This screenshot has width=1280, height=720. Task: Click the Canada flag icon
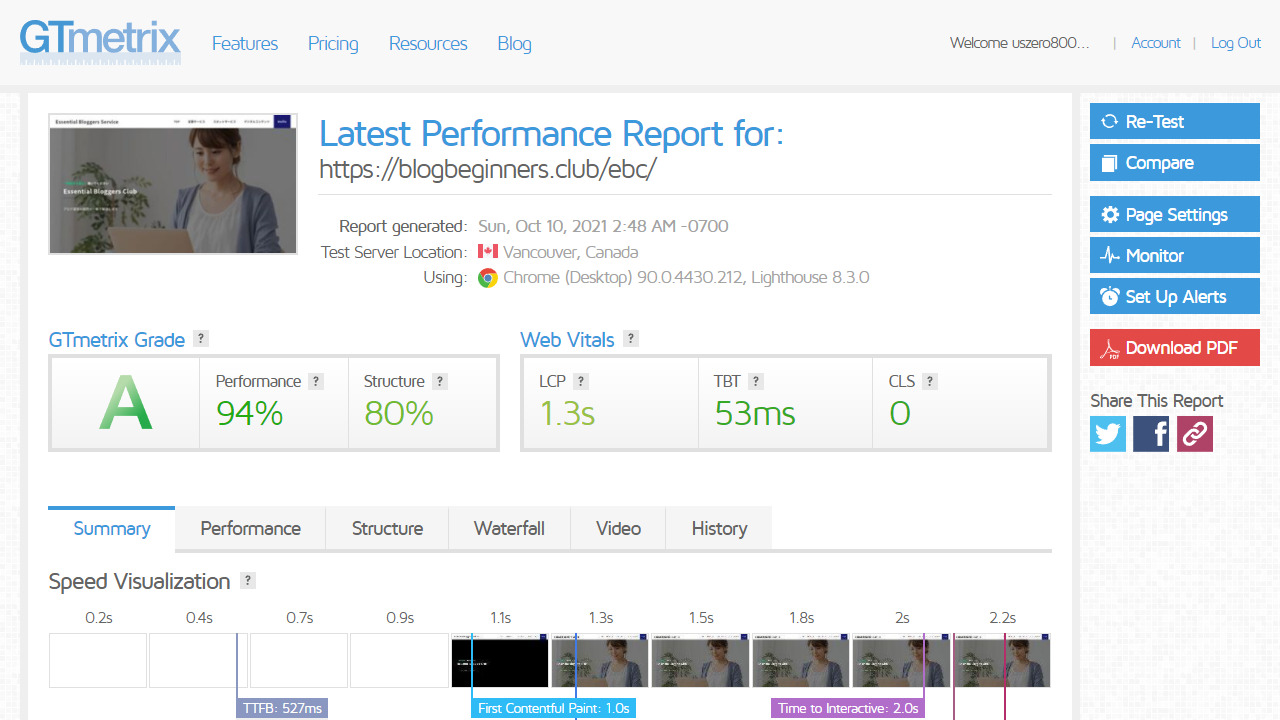pos(488,252)
